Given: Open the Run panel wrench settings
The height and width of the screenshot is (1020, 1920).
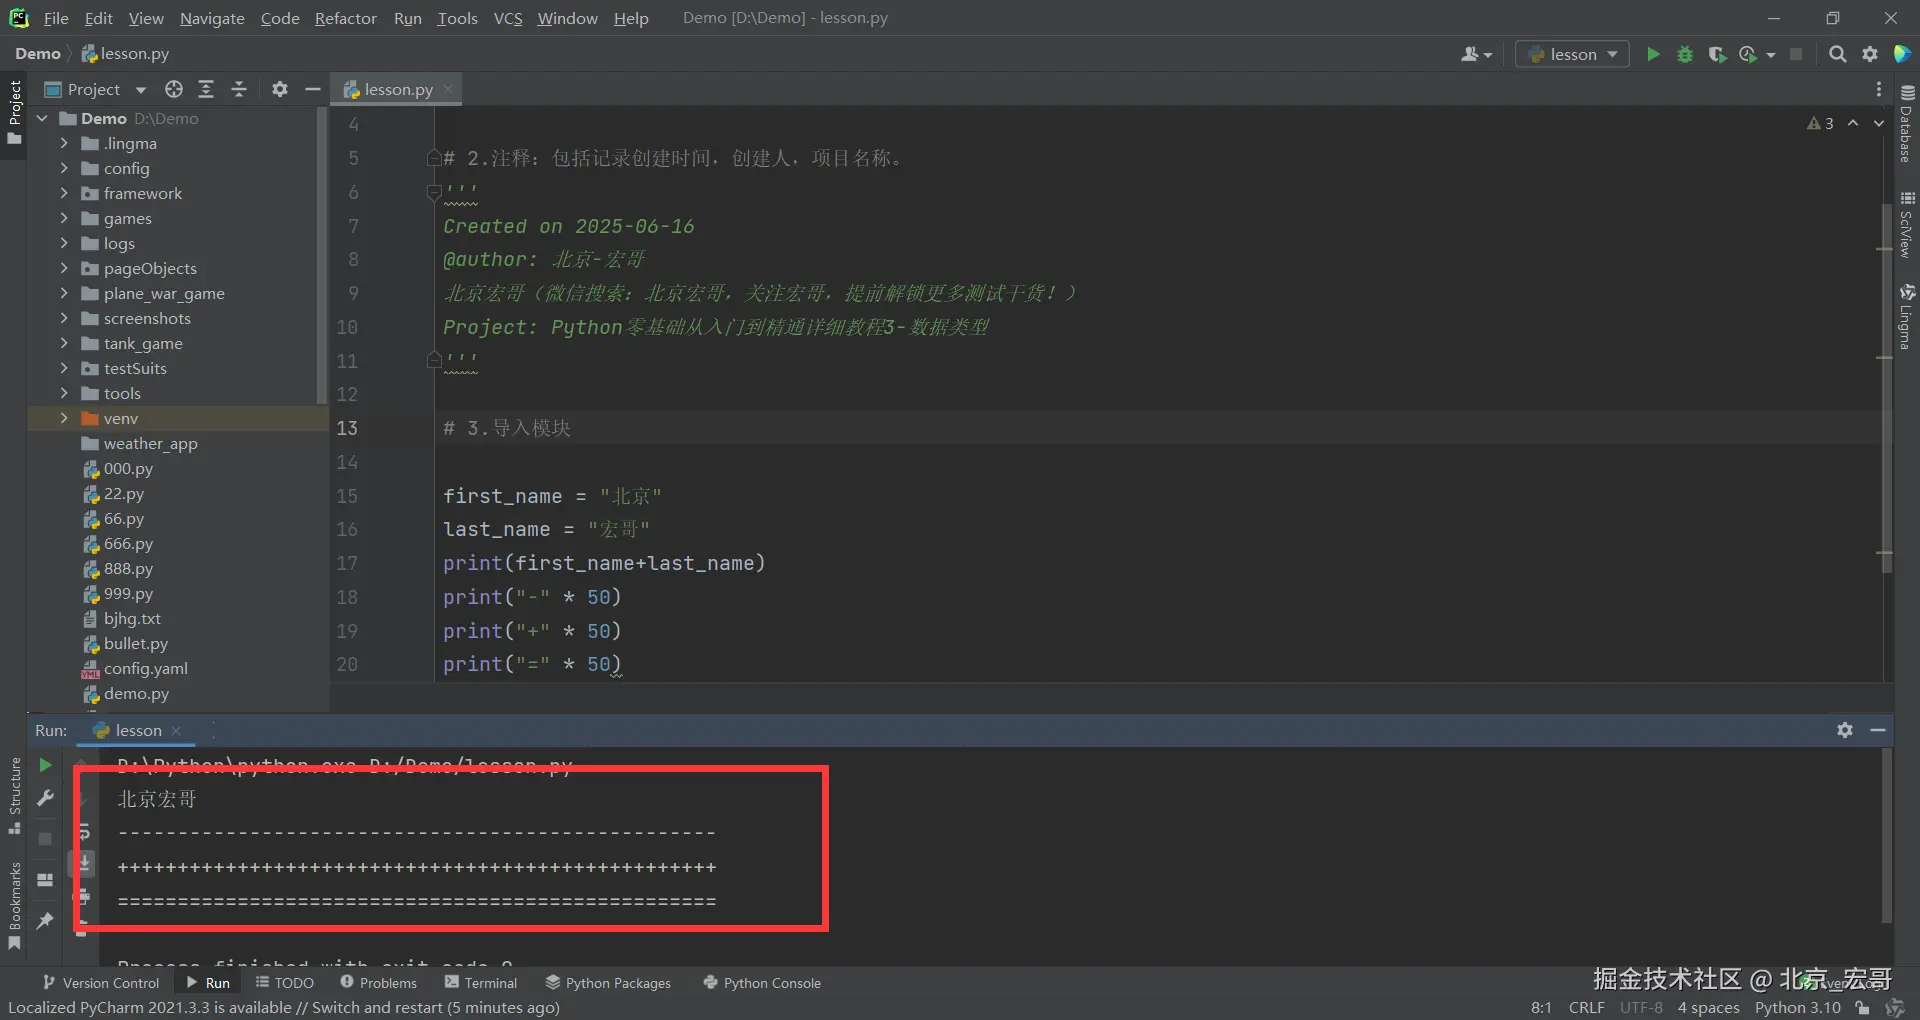Looking at the screenshot, I should click(x=45, y=798).
